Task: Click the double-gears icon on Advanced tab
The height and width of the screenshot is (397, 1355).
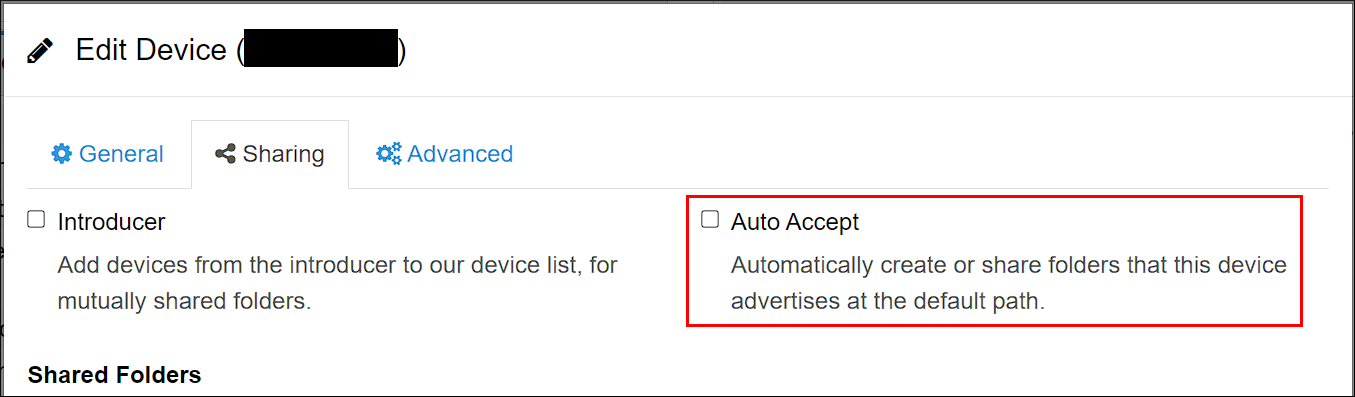Action: tap(388, 154)
